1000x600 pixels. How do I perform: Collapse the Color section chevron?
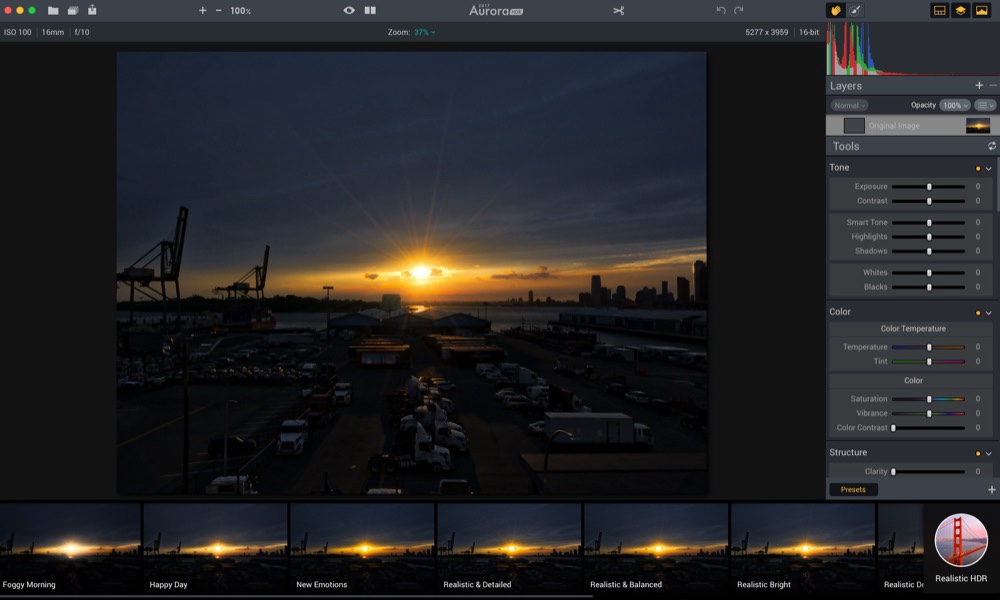coord(989,312)
